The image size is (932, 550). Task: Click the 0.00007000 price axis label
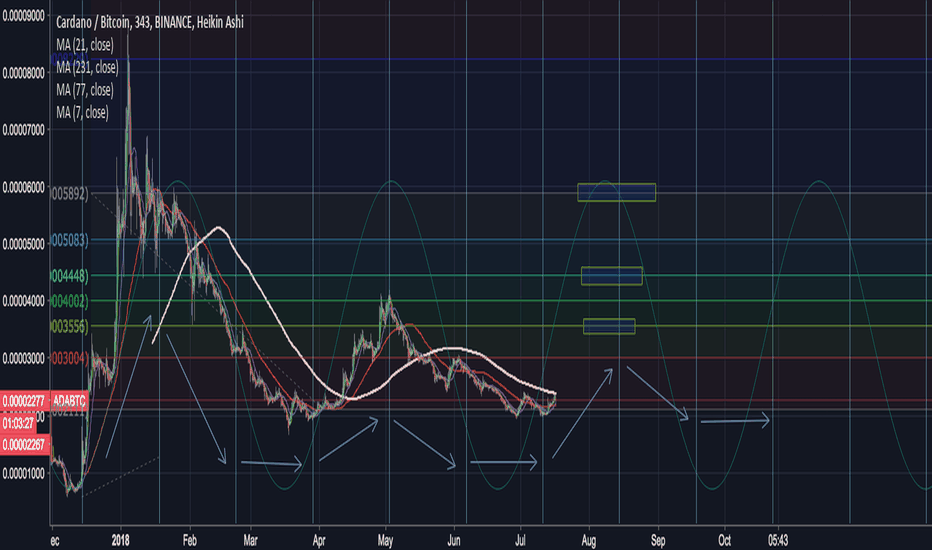[x=24, y=130]
